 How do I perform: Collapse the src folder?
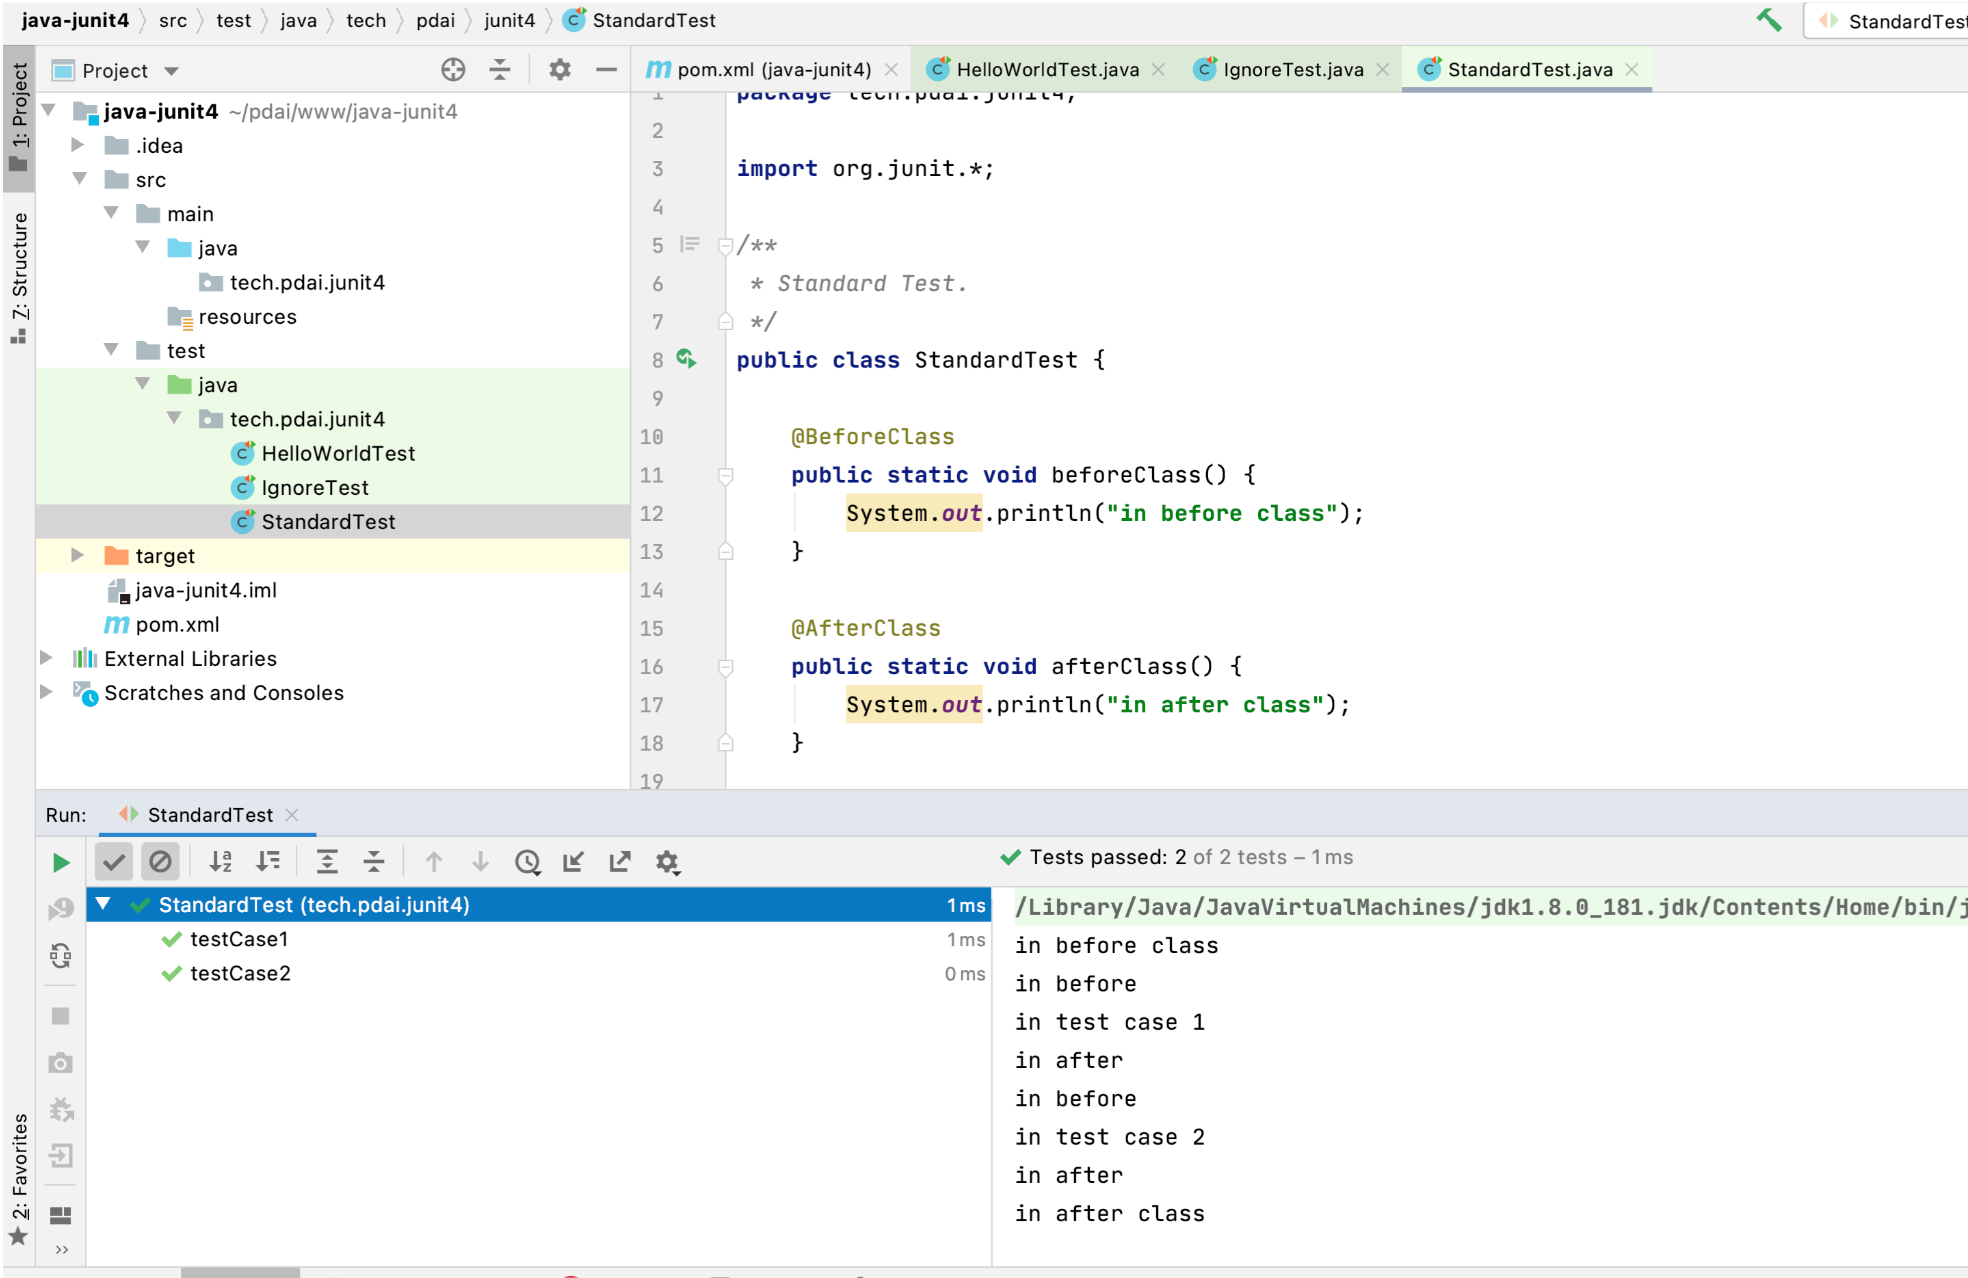(x=80, y=179)
